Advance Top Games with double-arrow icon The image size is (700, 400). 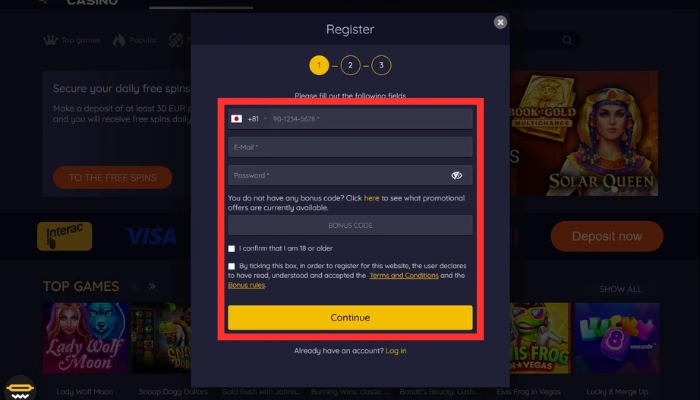pos(152,286)
